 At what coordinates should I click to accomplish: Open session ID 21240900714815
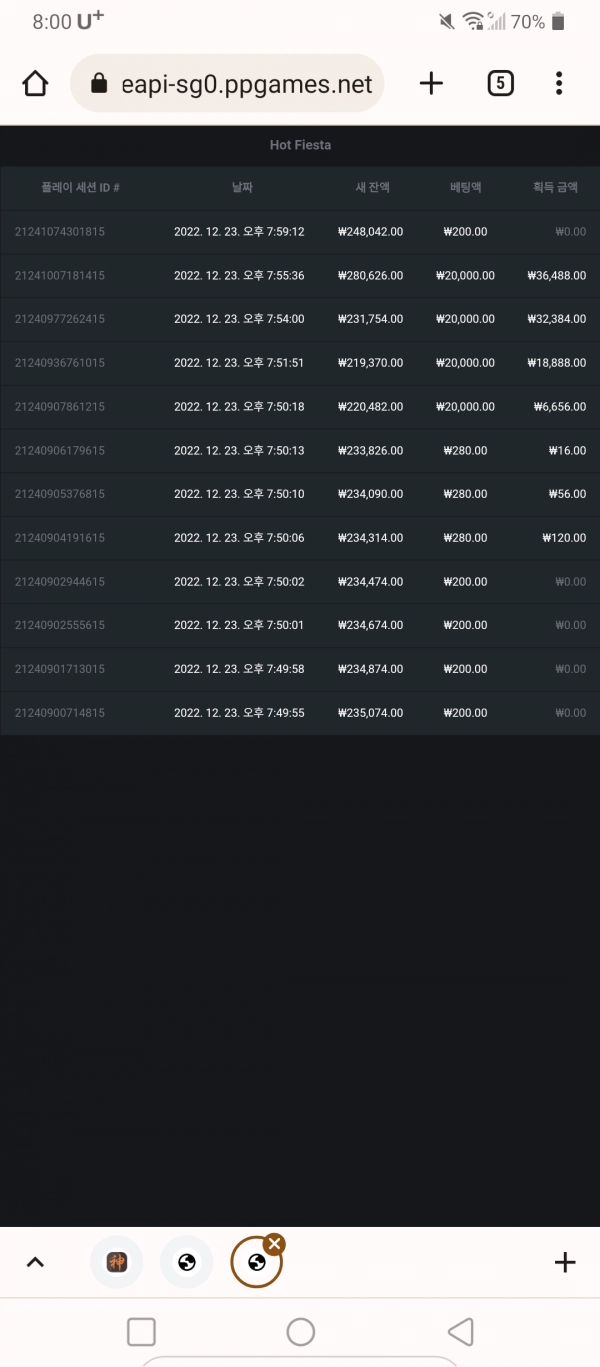click(60, 713)
